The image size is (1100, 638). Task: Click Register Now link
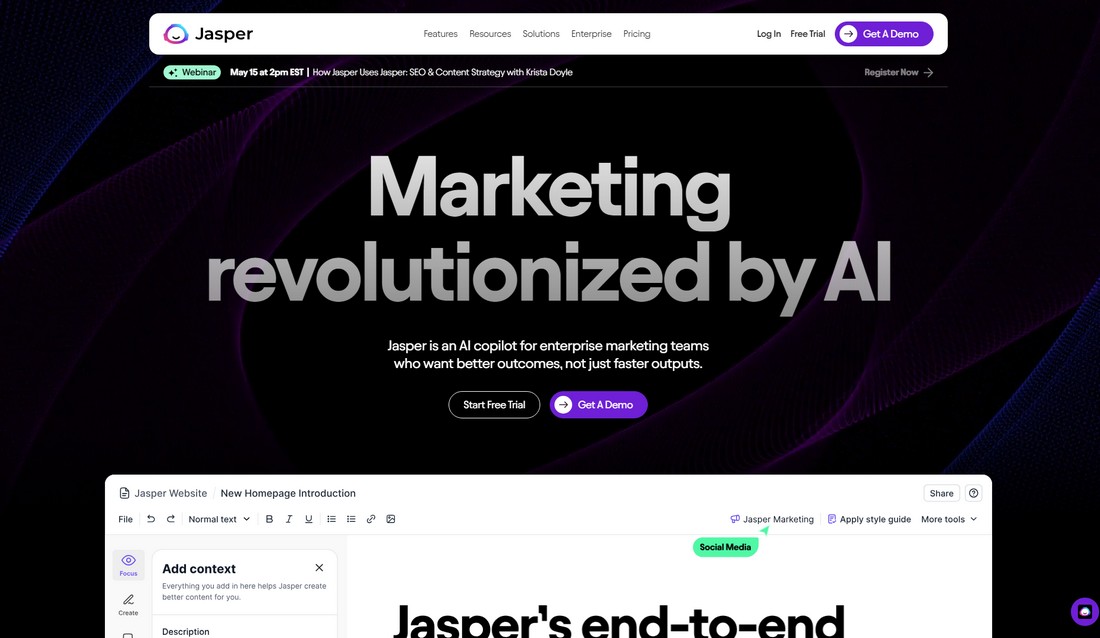point(891,72)
